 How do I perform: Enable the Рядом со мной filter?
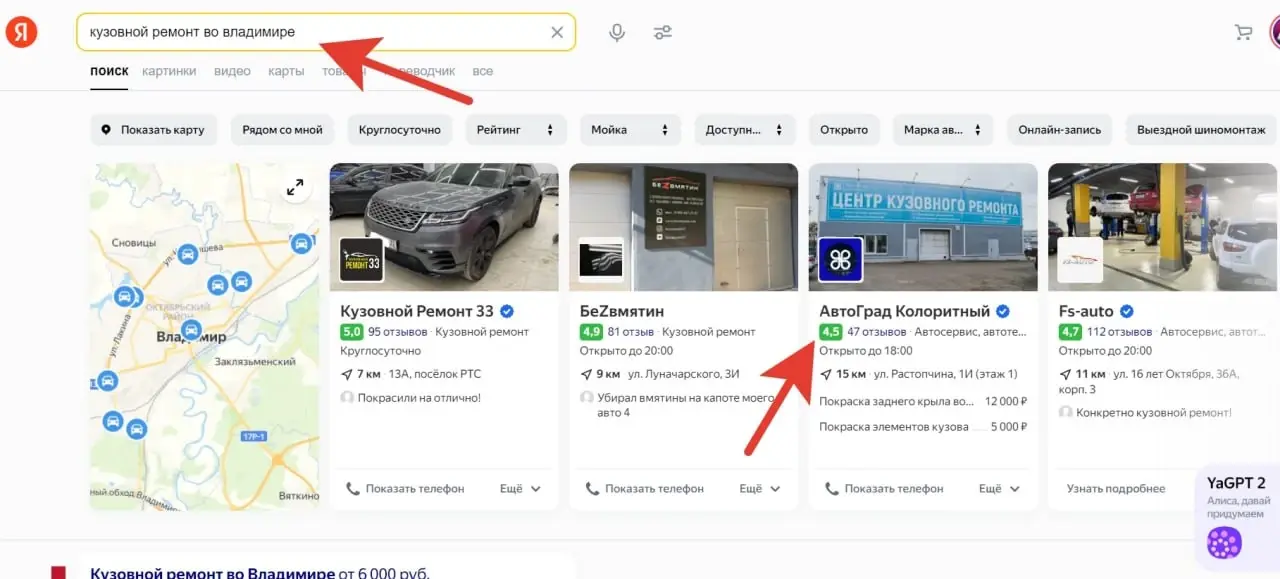[283, 130]
